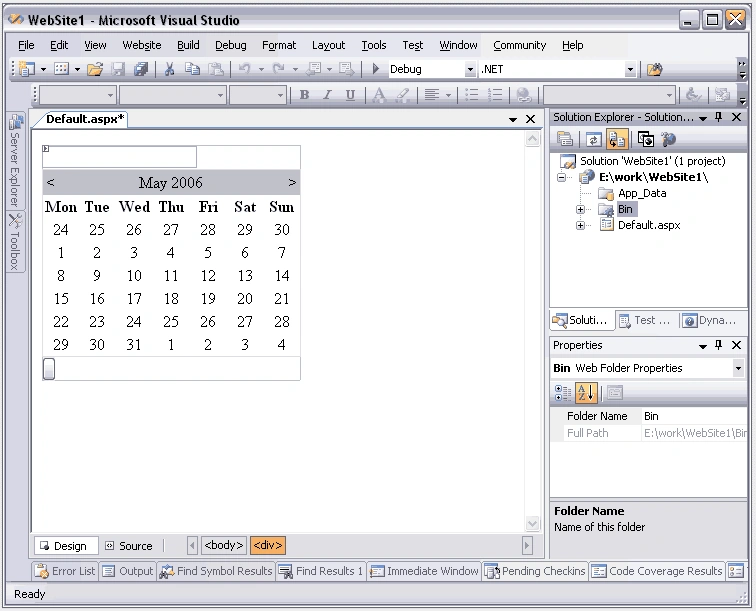The image size is (756, 611).
Task: Click the Properties icon in Solution Explorer
Action: pos(565,140)
